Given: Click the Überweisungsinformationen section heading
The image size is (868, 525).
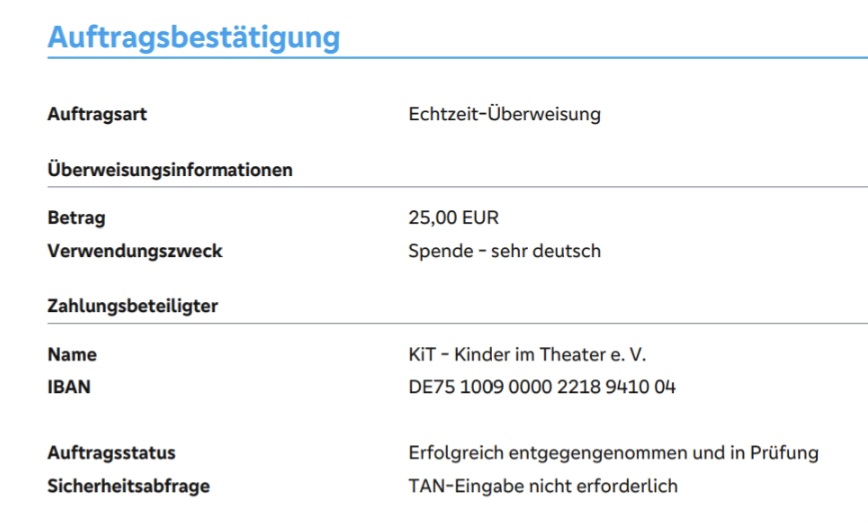Looking at the screenshot, I should point(170,170).
